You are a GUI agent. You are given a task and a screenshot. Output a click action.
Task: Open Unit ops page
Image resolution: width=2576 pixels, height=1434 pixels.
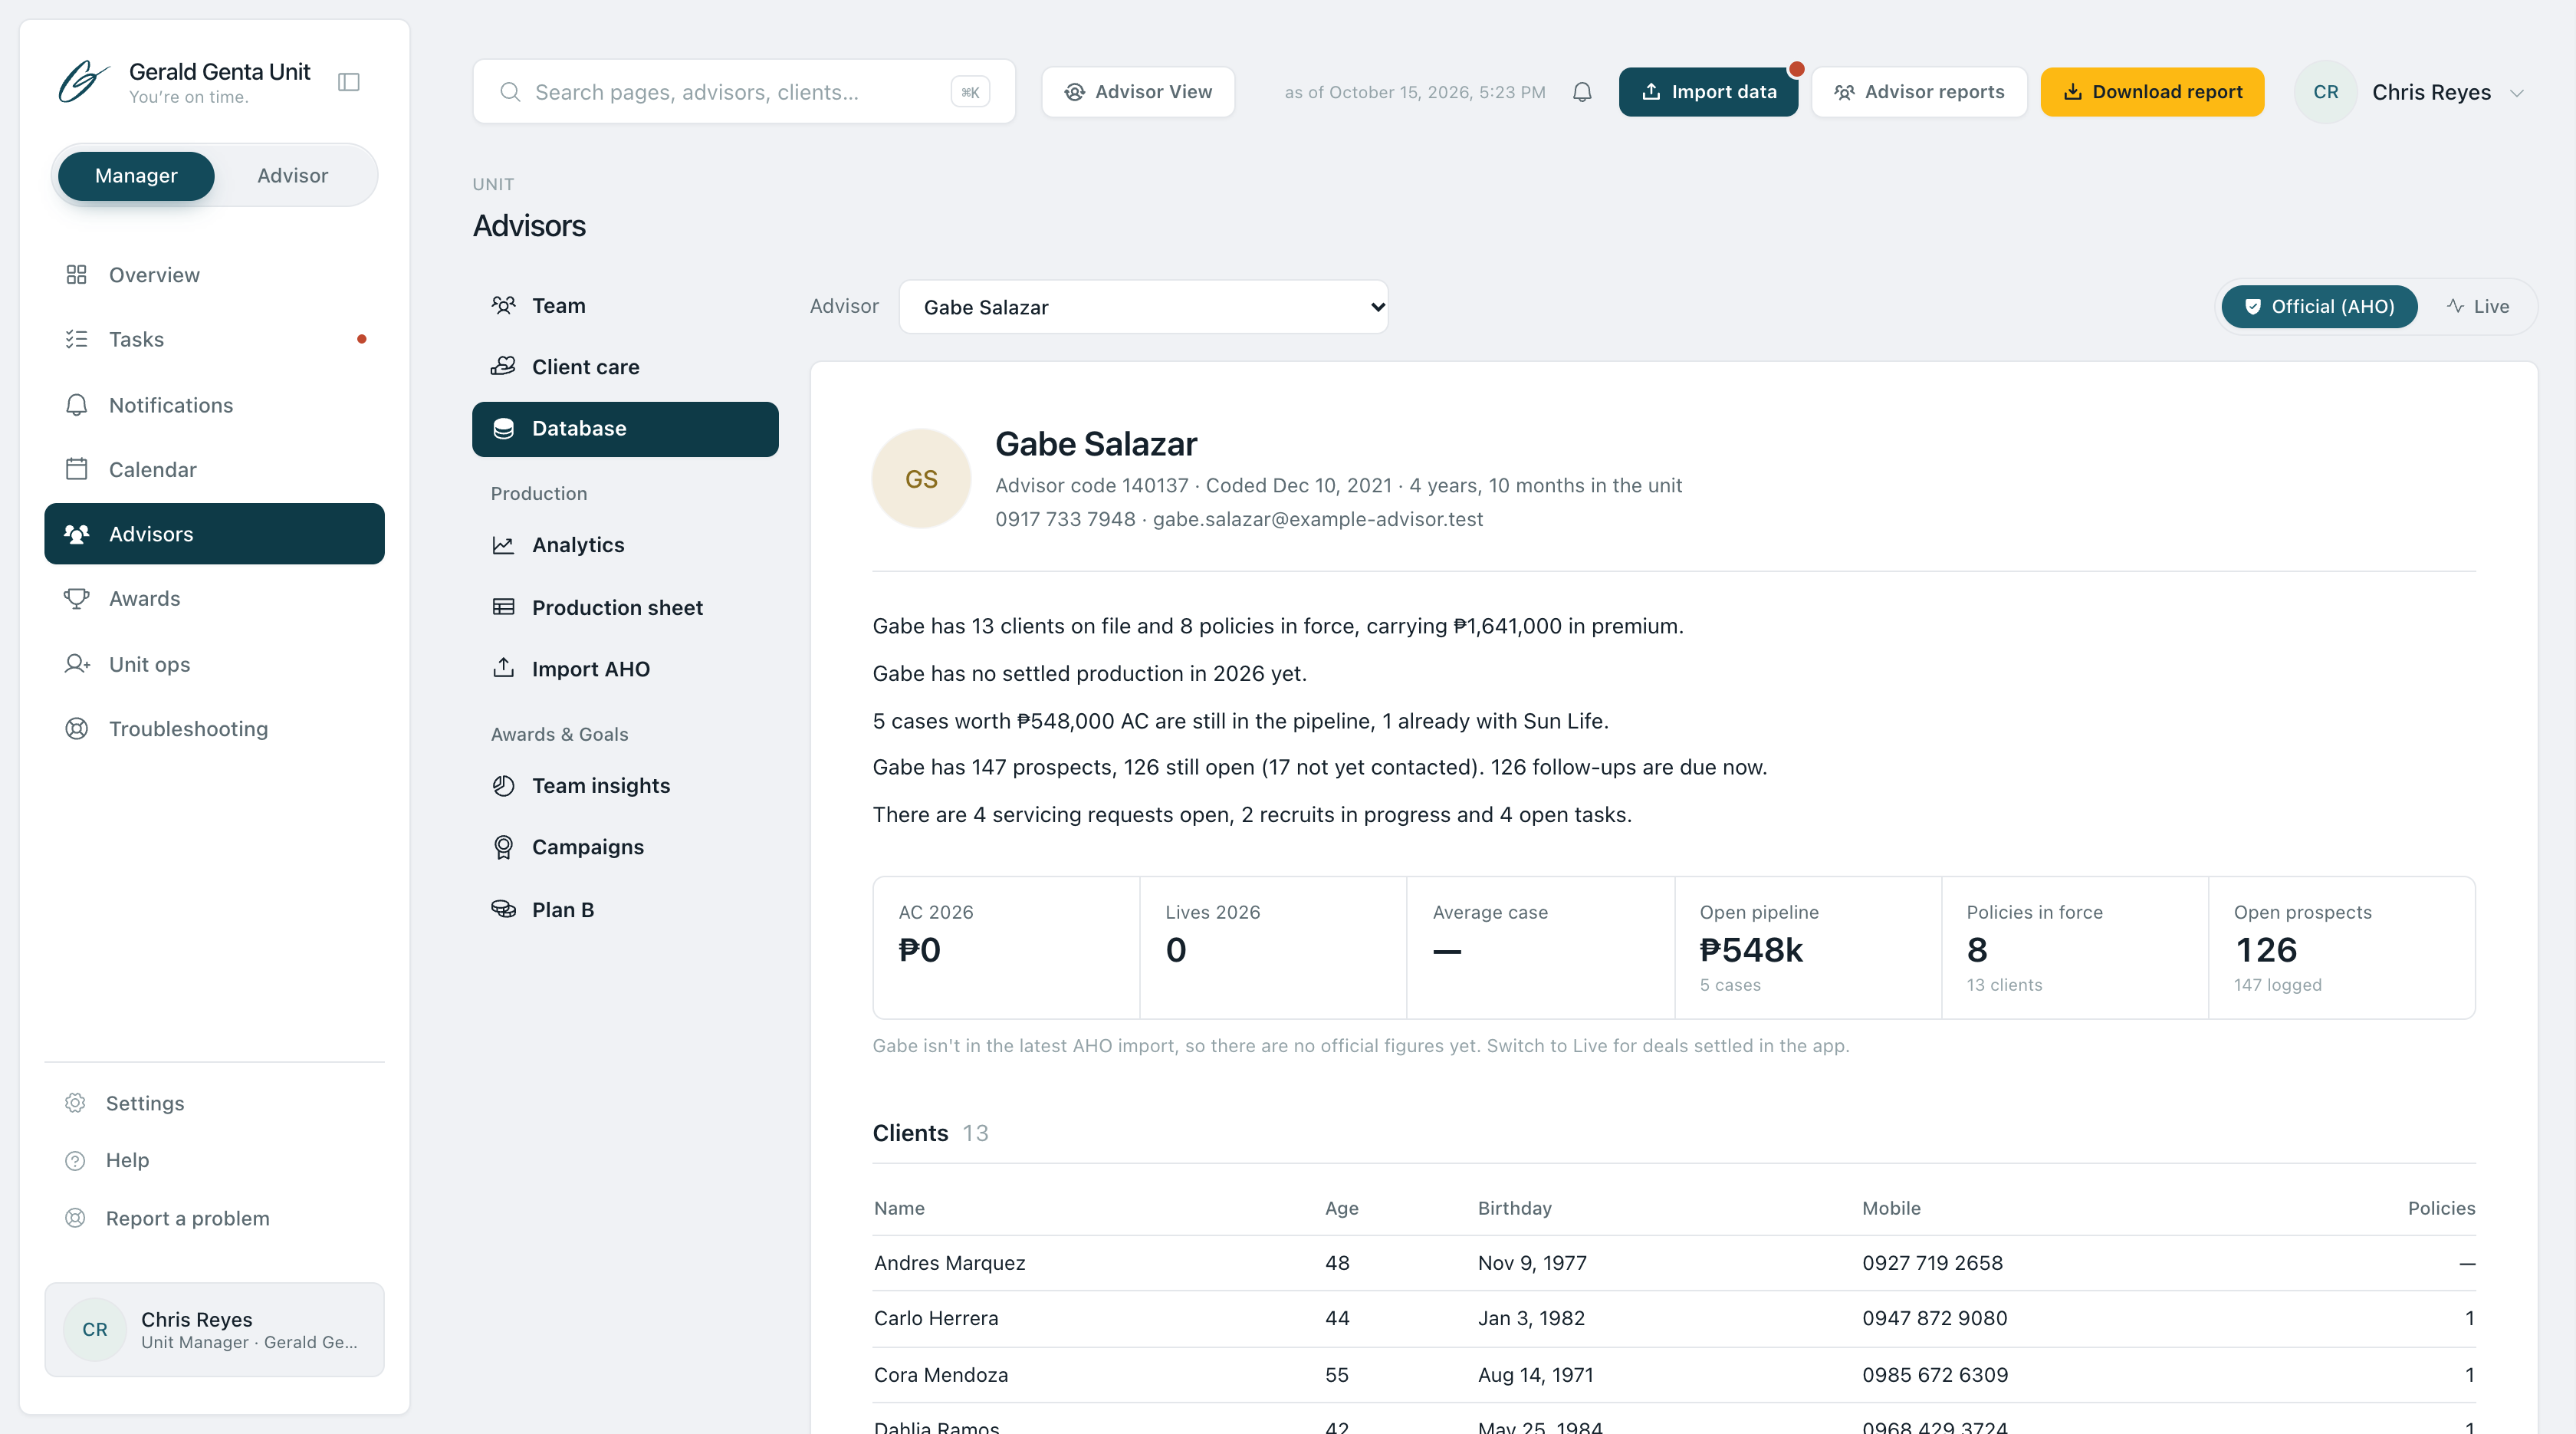click(x=214, y=664)
